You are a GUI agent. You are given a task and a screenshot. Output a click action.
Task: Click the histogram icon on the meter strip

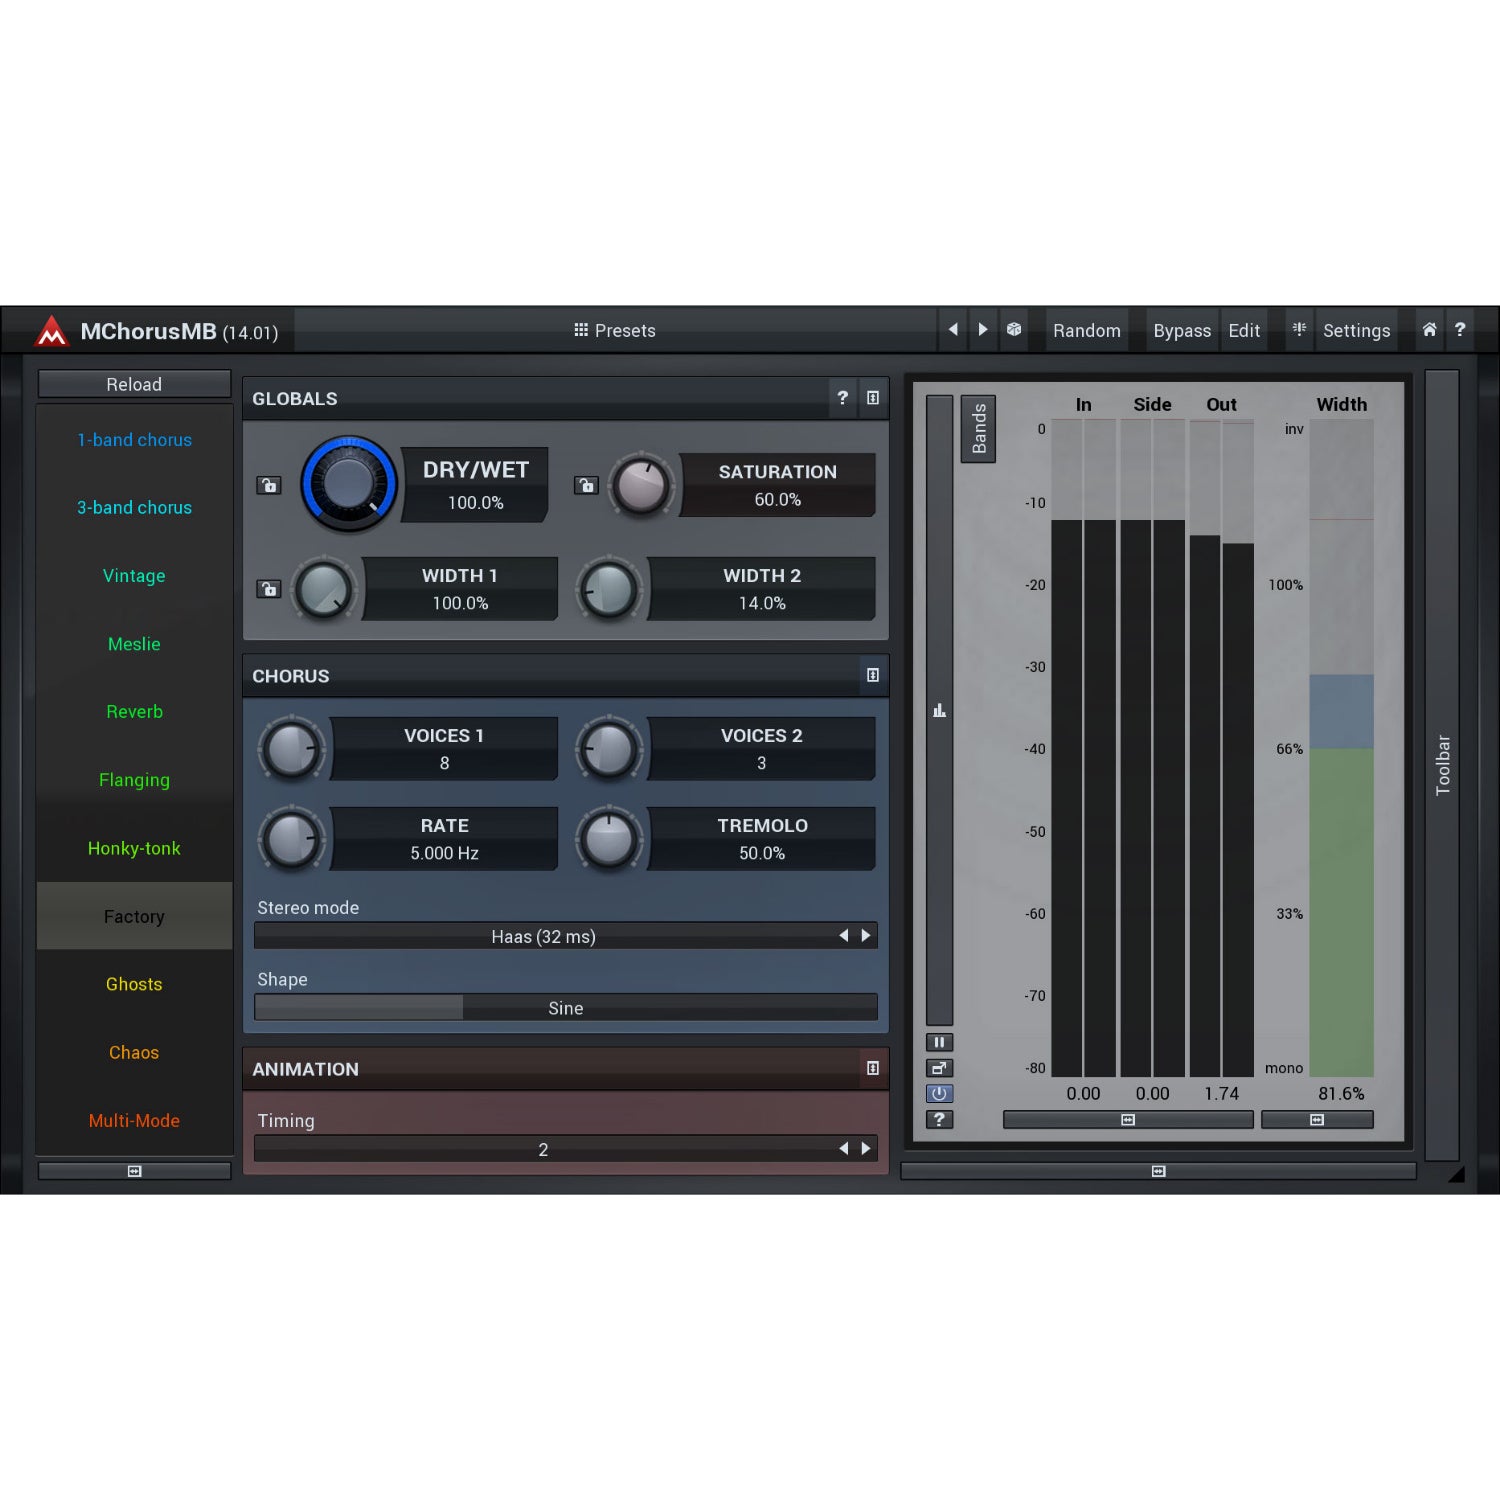(939, 711)
